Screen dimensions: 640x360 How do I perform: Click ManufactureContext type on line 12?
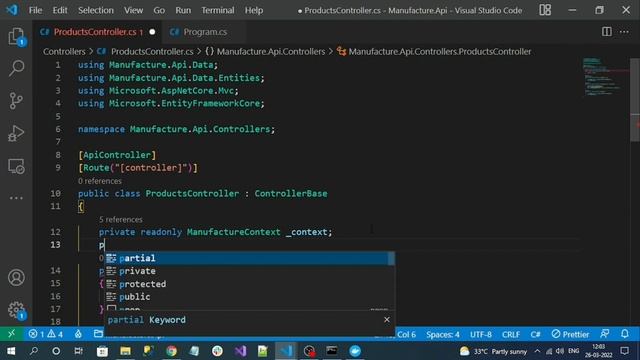click(x=233, y=232)
